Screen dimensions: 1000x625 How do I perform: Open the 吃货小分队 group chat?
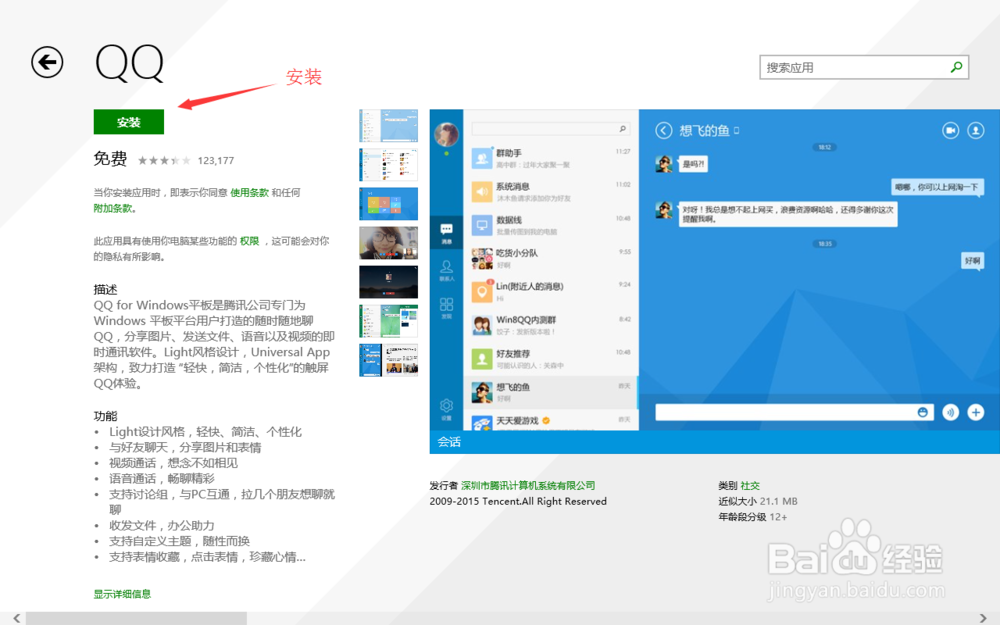(551, 258)
